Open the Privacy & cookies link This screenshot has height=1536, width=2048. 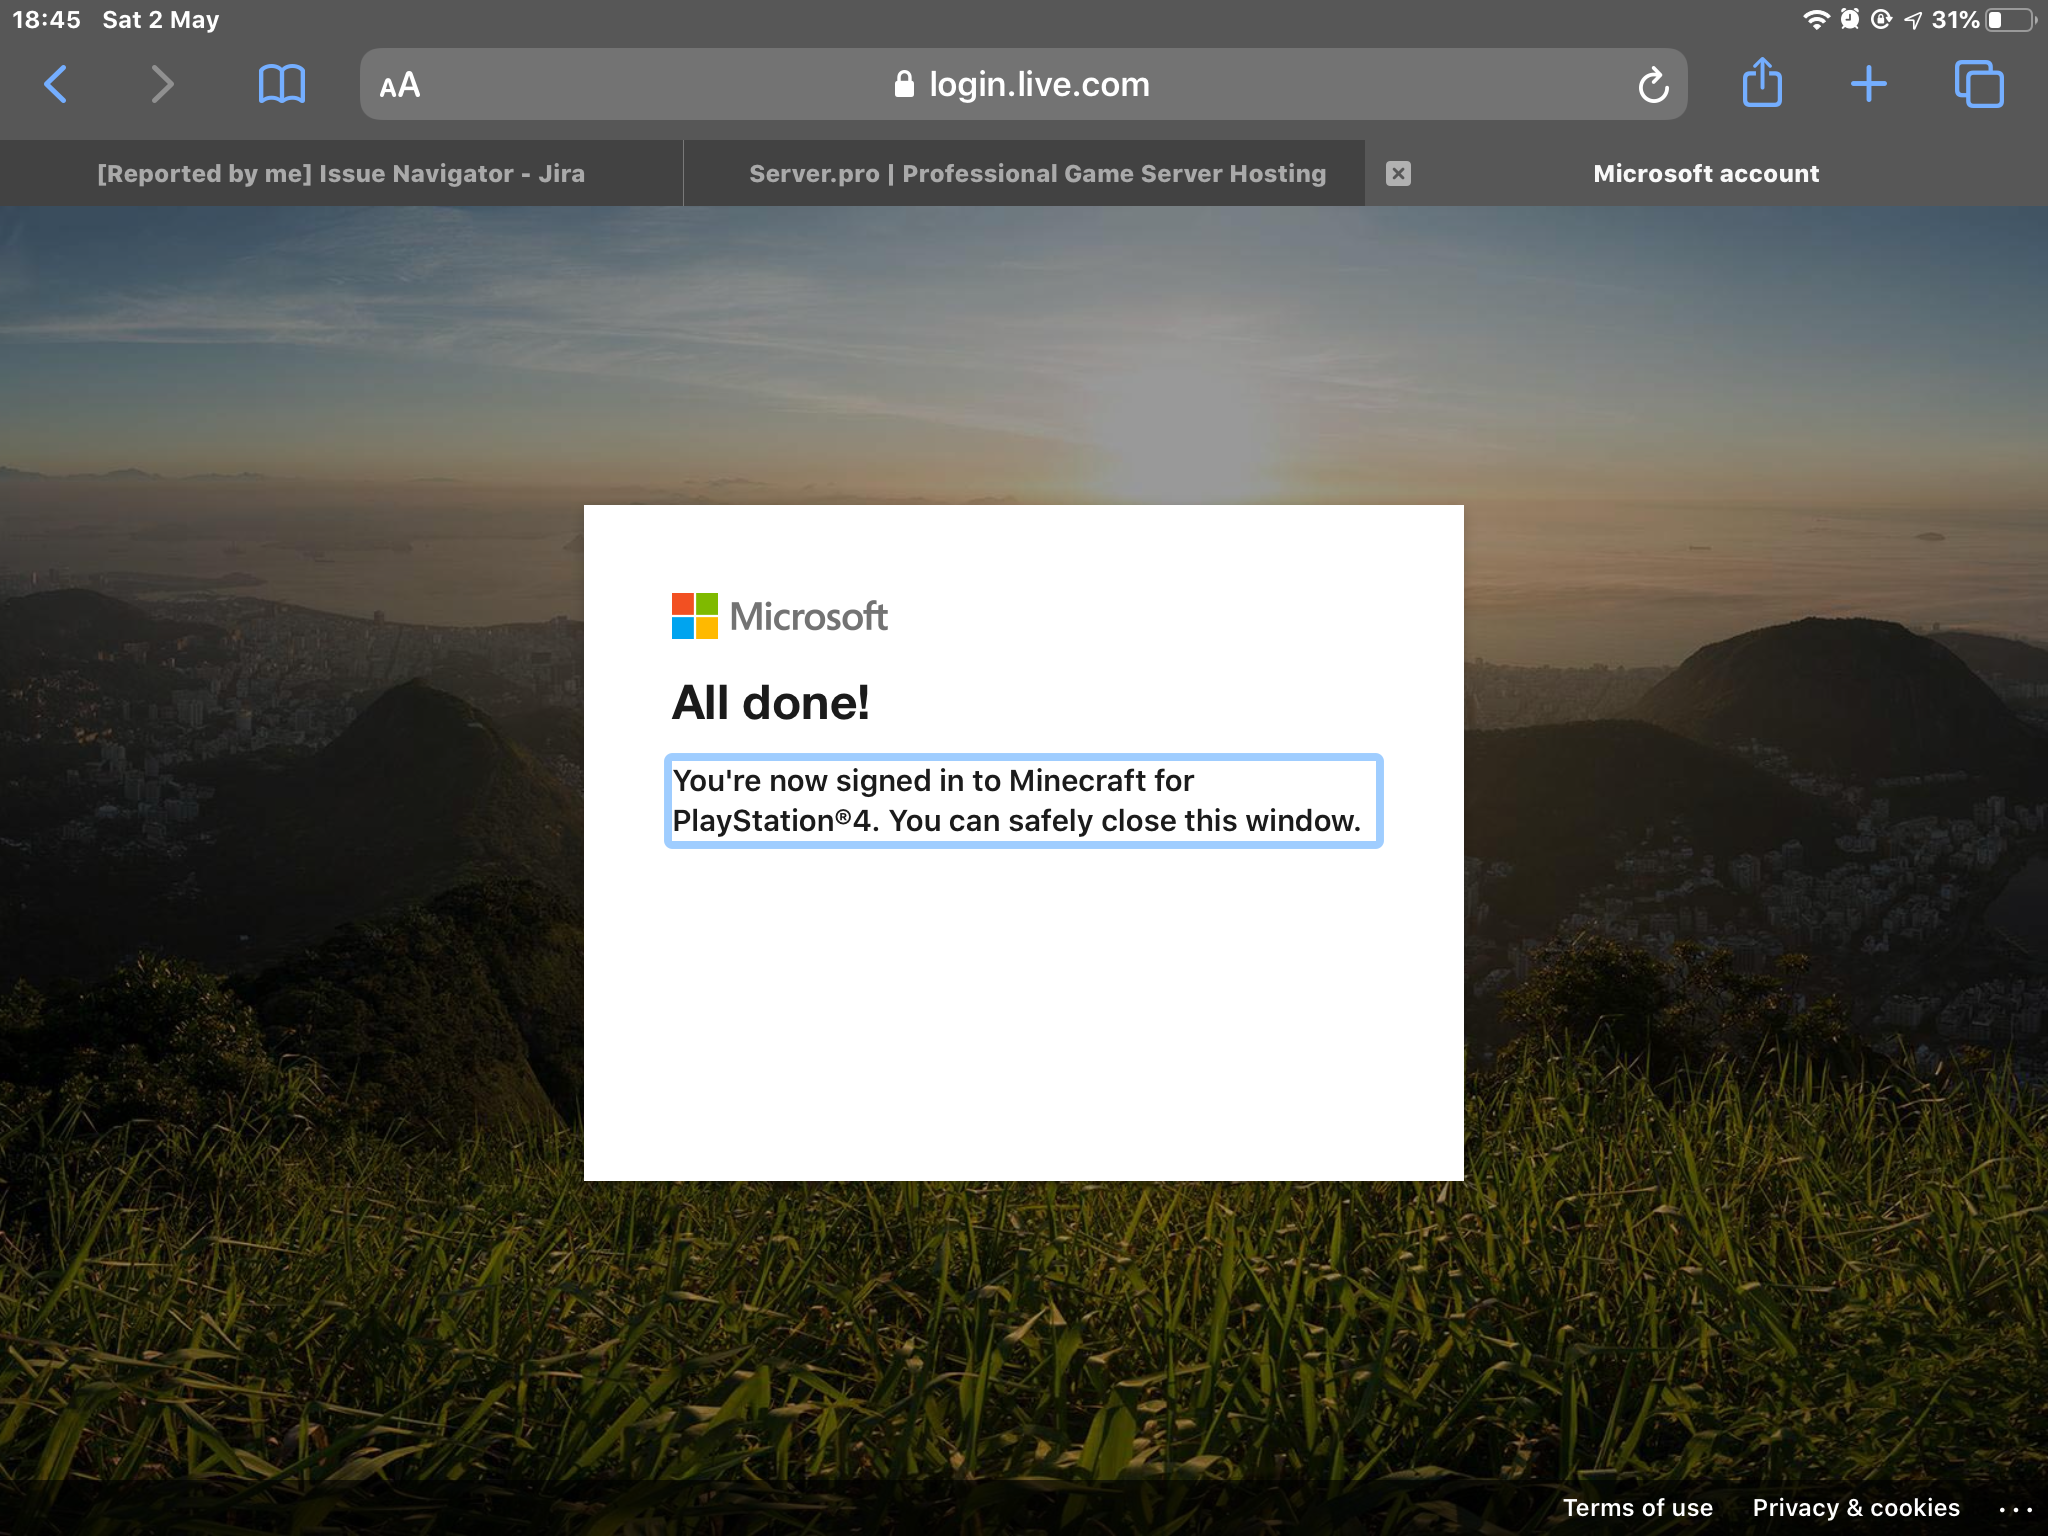pyautogui.click(x=1855, y=1507)
